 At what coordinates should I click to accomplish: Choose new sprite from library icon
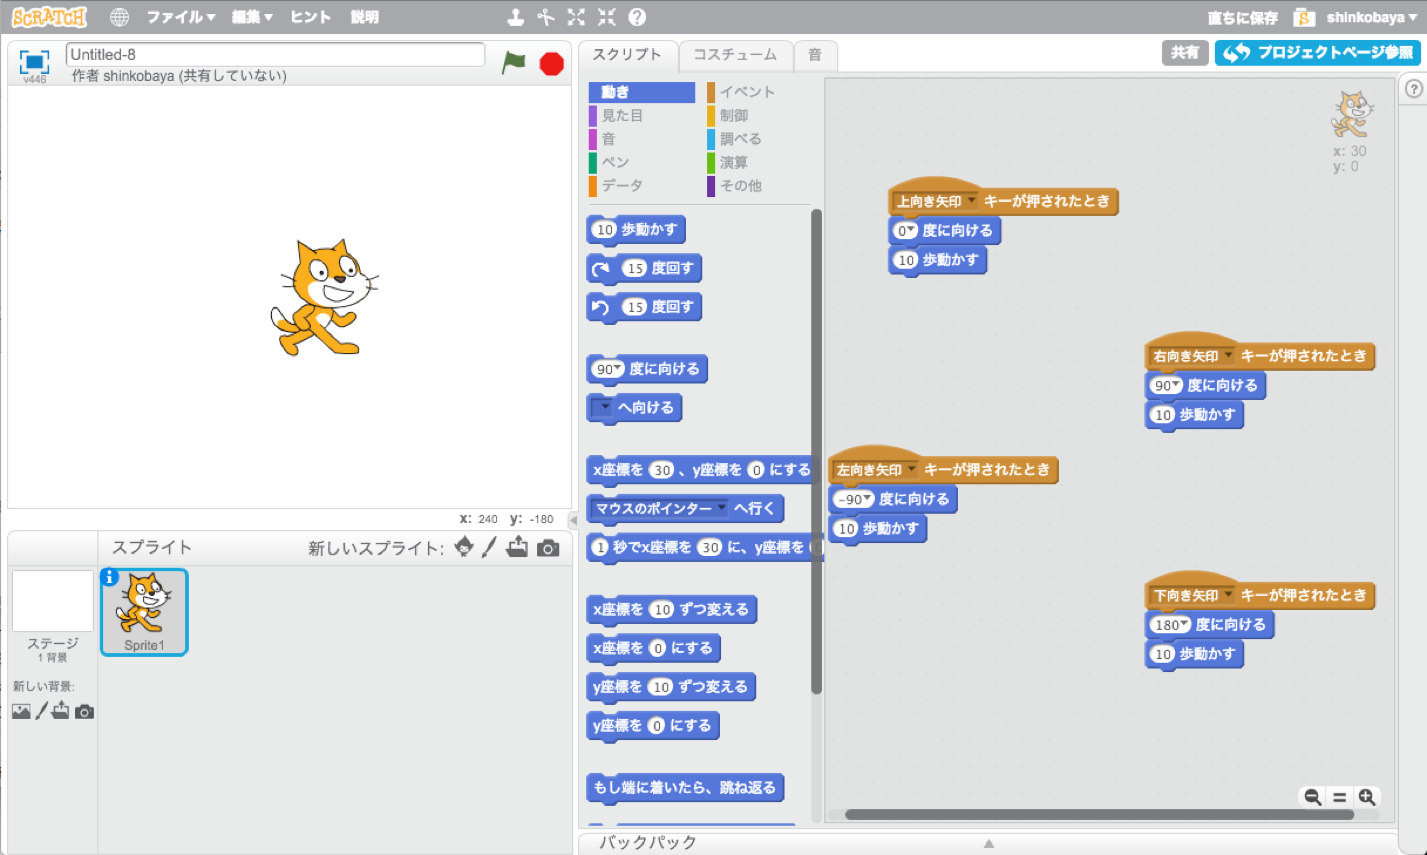[x=464, y=547]
